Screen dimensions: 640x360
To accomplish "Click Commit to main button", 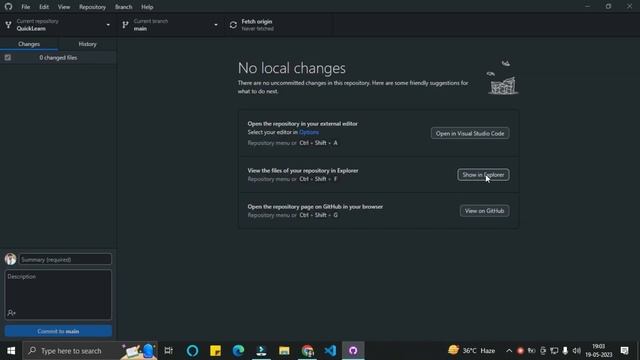I will (58, 331).
